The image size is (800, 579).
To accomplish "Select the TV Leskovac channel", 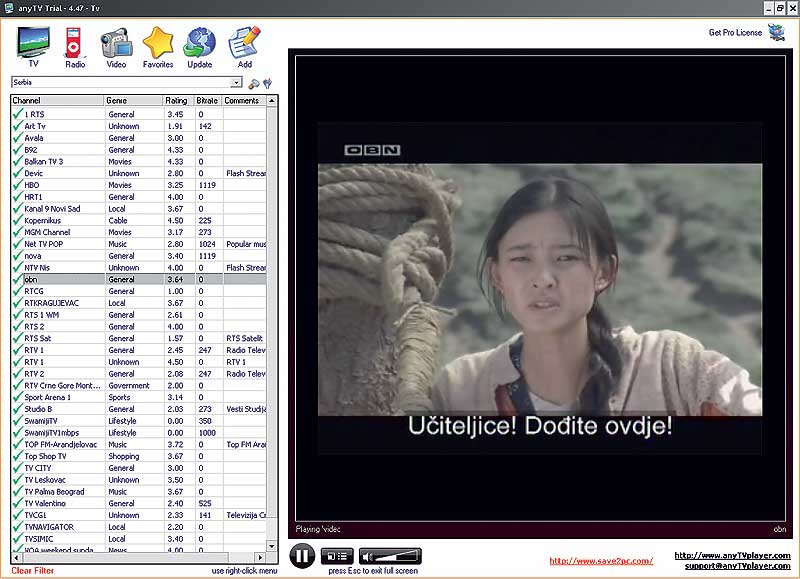I will tap(138, 480).
